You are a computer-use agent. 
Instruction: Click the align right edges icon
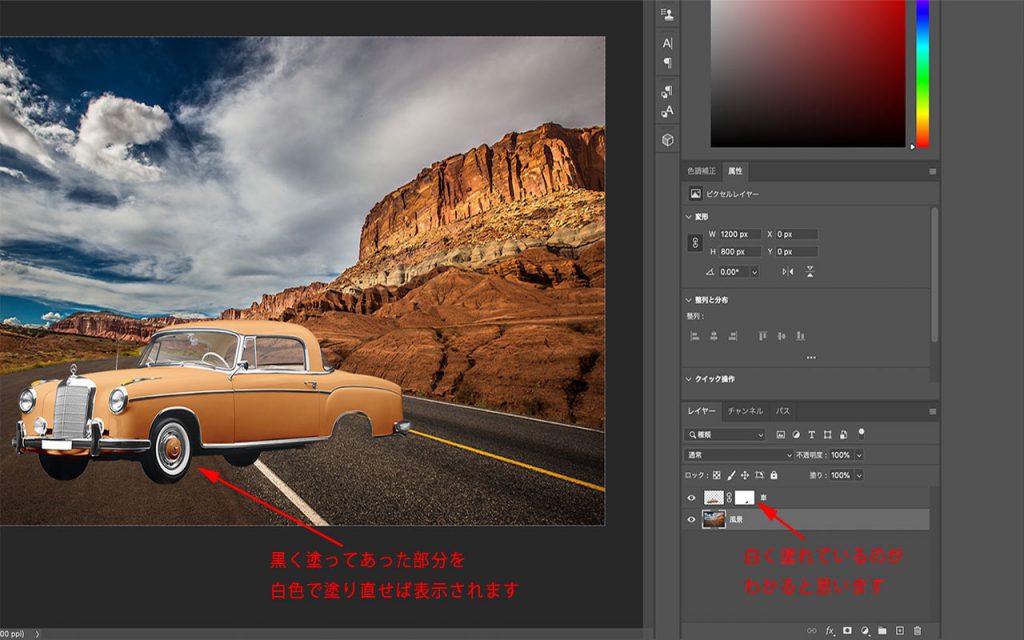pyautogui.click(x=733, y=336)
